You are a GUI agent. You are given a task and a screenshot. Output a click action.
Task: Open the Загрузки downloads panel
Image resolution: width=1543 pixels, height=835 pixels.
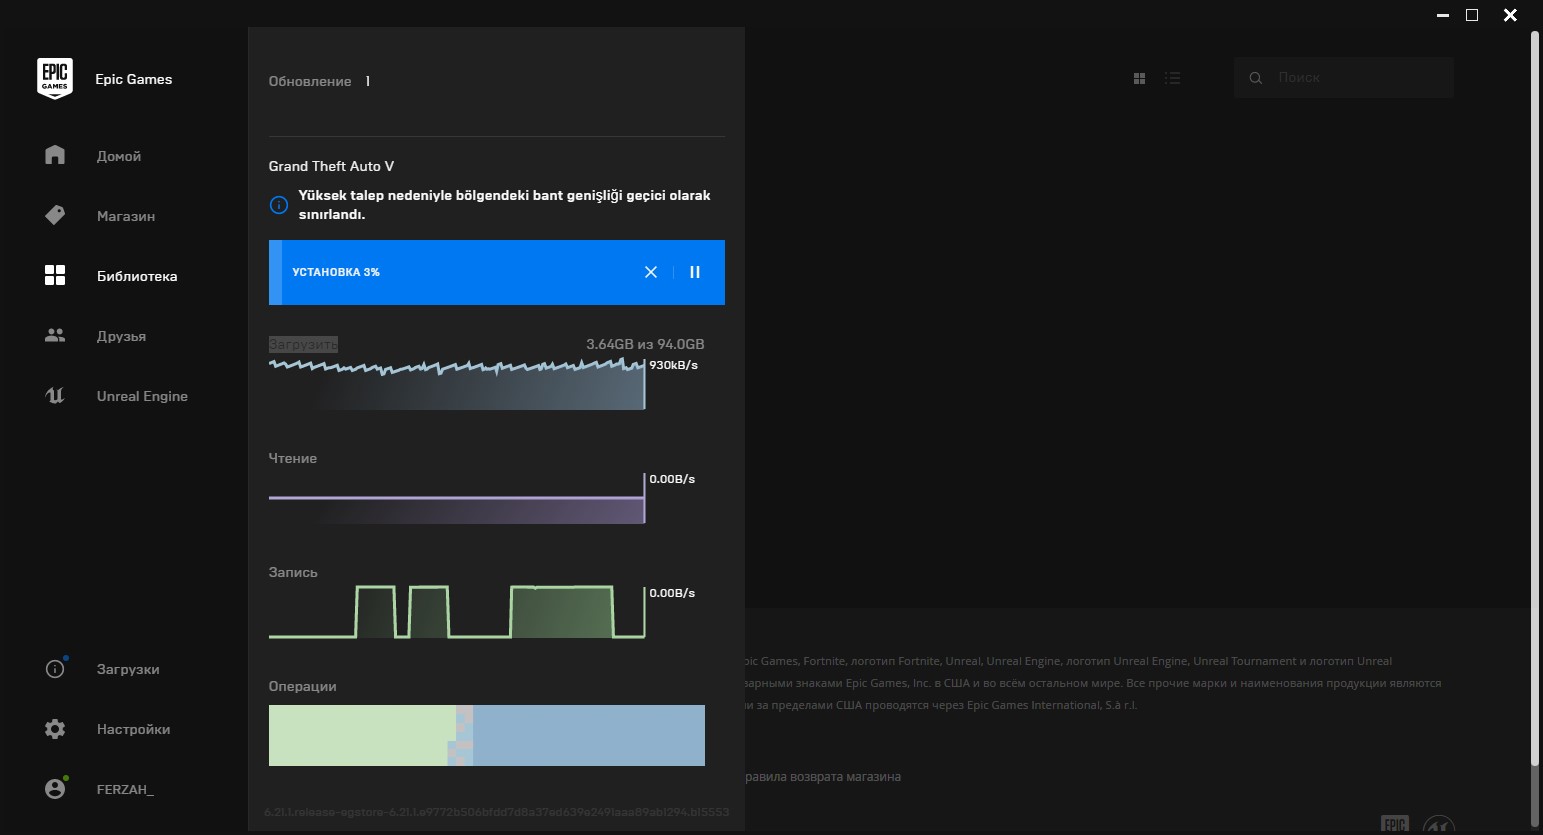tap(128, 669)
